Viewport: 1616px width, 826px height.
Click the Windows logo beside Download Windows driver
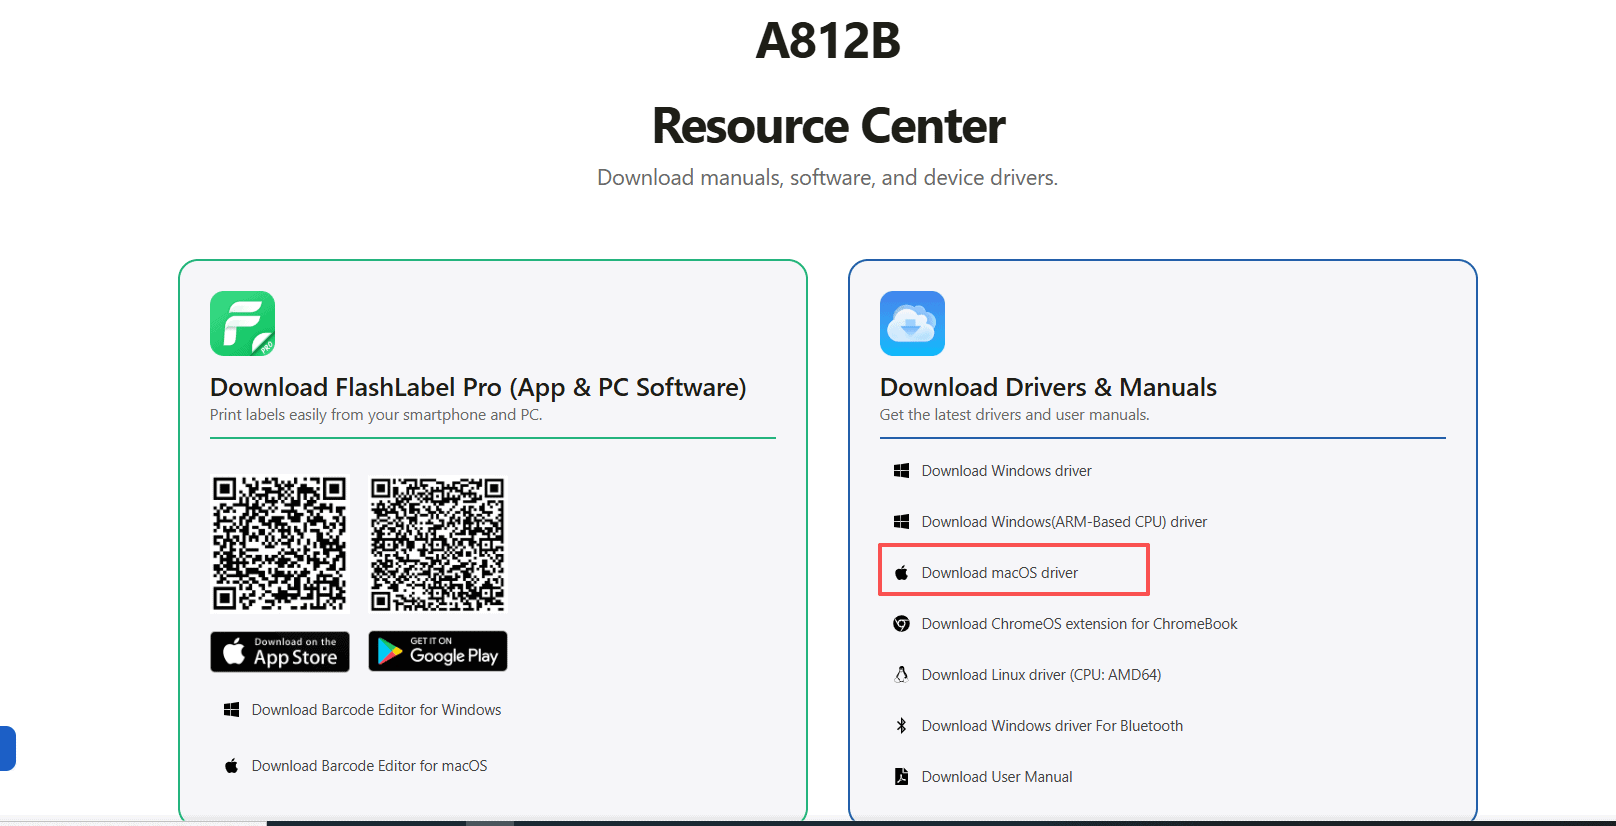[x=901, y=470]
